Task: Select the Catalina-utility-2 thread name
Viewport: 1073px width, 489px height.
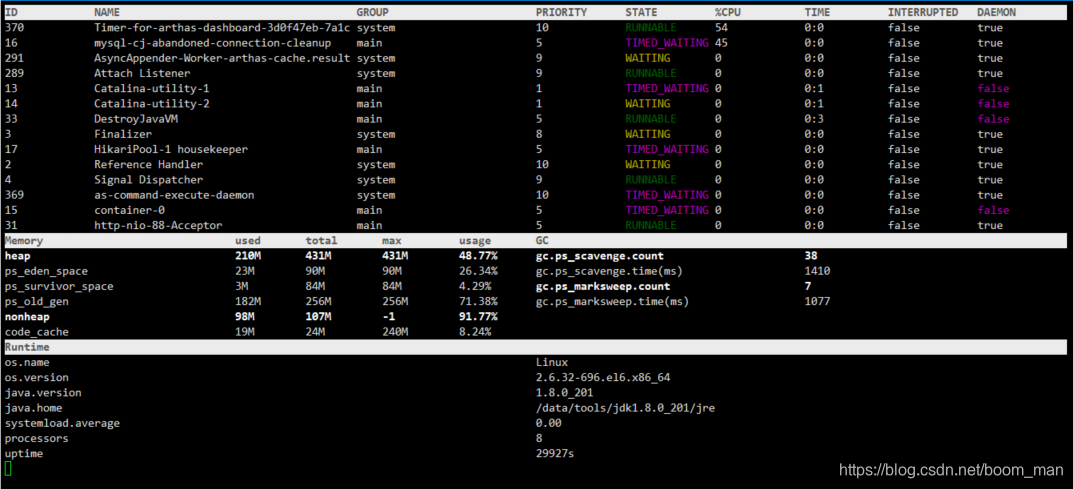Action: coord(152,104)
